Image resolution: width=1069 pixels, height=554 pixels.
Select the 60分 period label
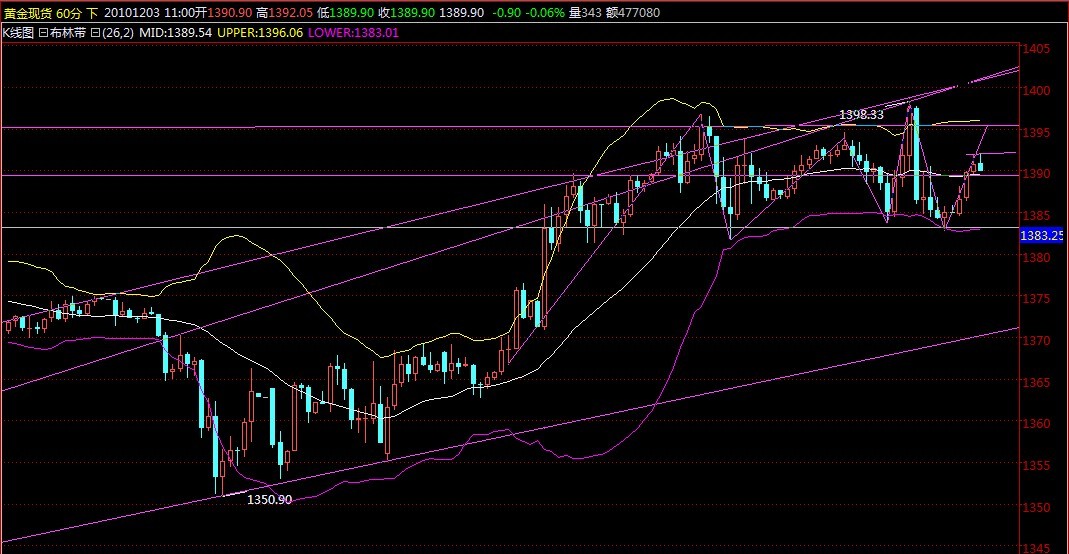[69, 13]
